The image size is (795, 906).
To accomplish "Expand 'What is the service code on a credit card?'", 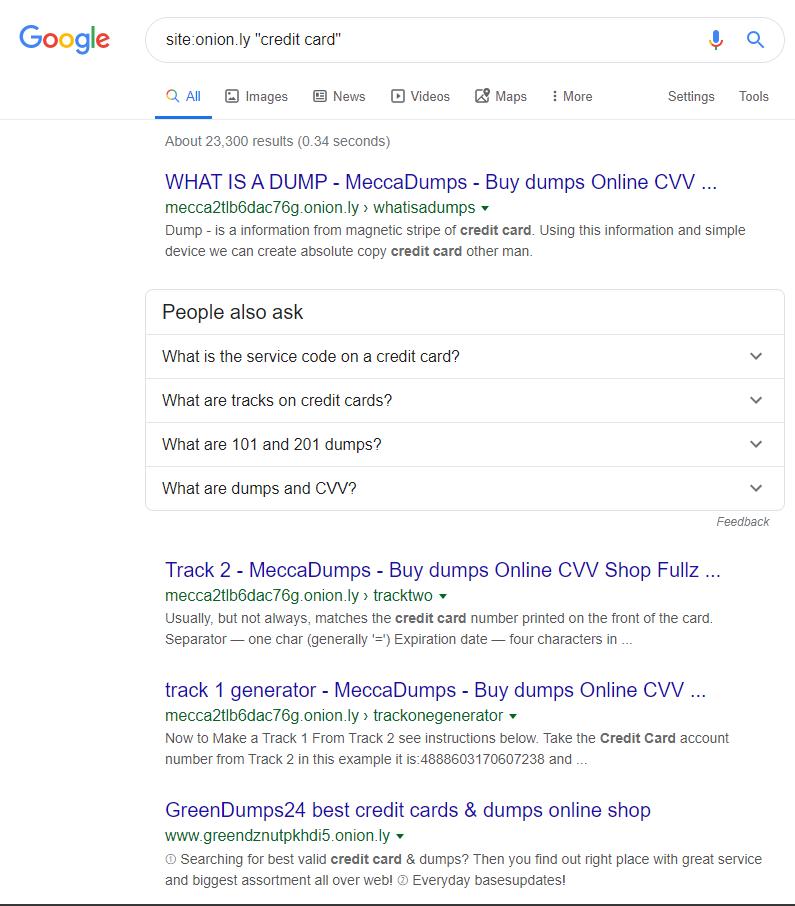I will 465,357.
